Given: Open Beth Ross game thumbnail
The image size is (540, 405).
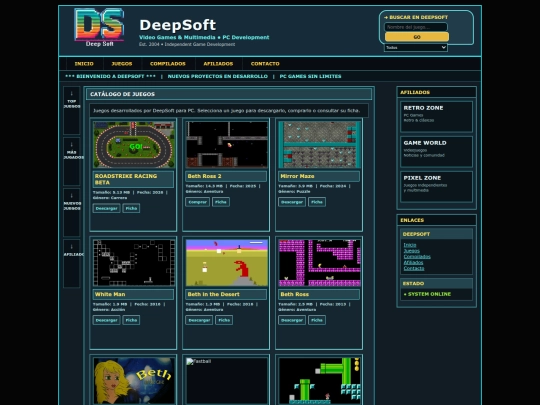Looking at the screenshot, I should [319, 263].
